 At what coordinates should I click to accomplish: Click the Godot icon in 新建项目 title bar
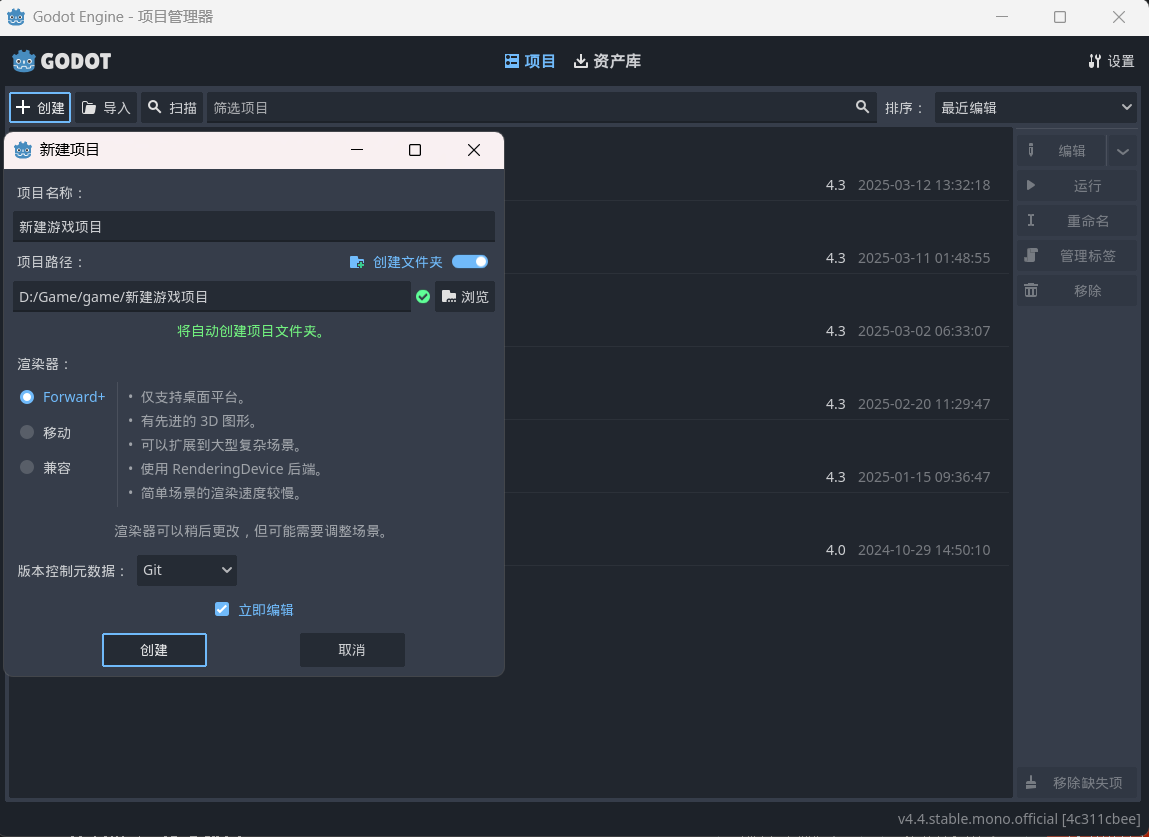(x=23, y=150)
